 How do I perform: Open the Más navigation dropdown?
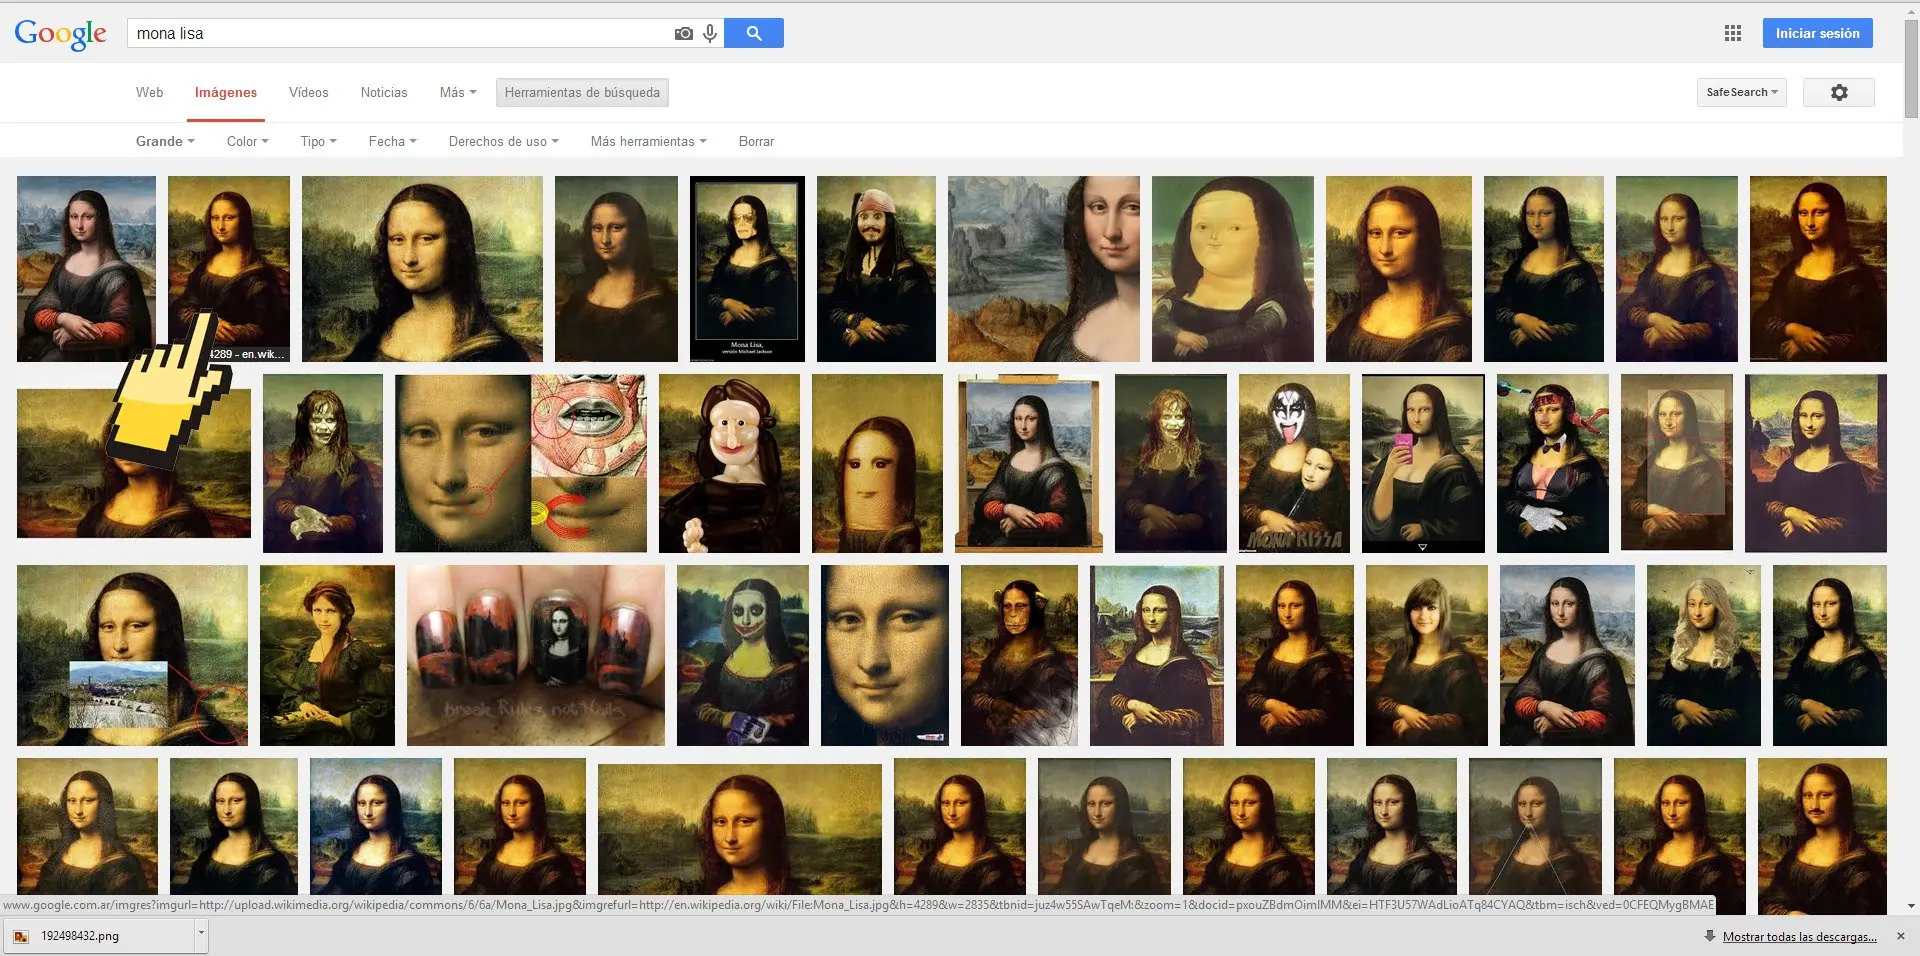(458, 92)
